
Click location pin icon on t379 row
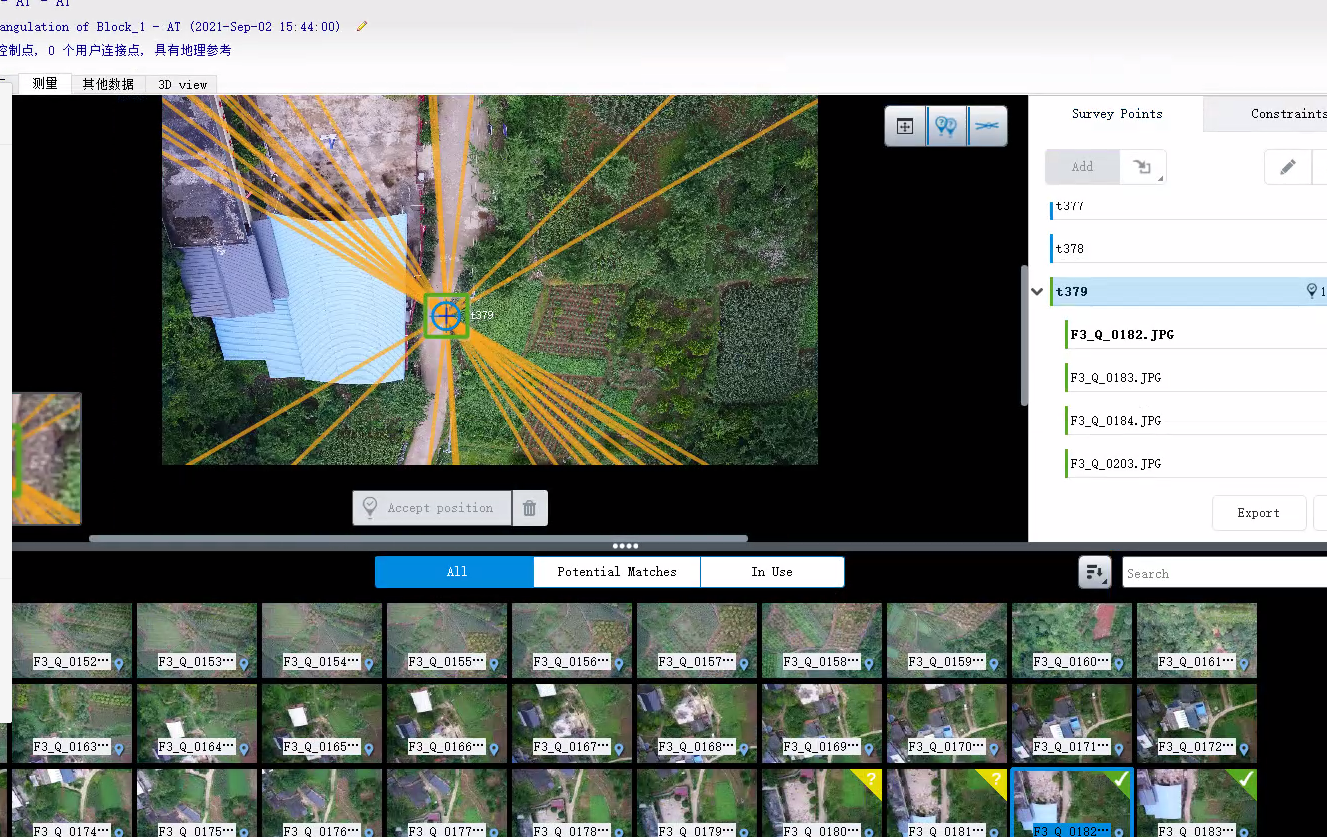1312,291
